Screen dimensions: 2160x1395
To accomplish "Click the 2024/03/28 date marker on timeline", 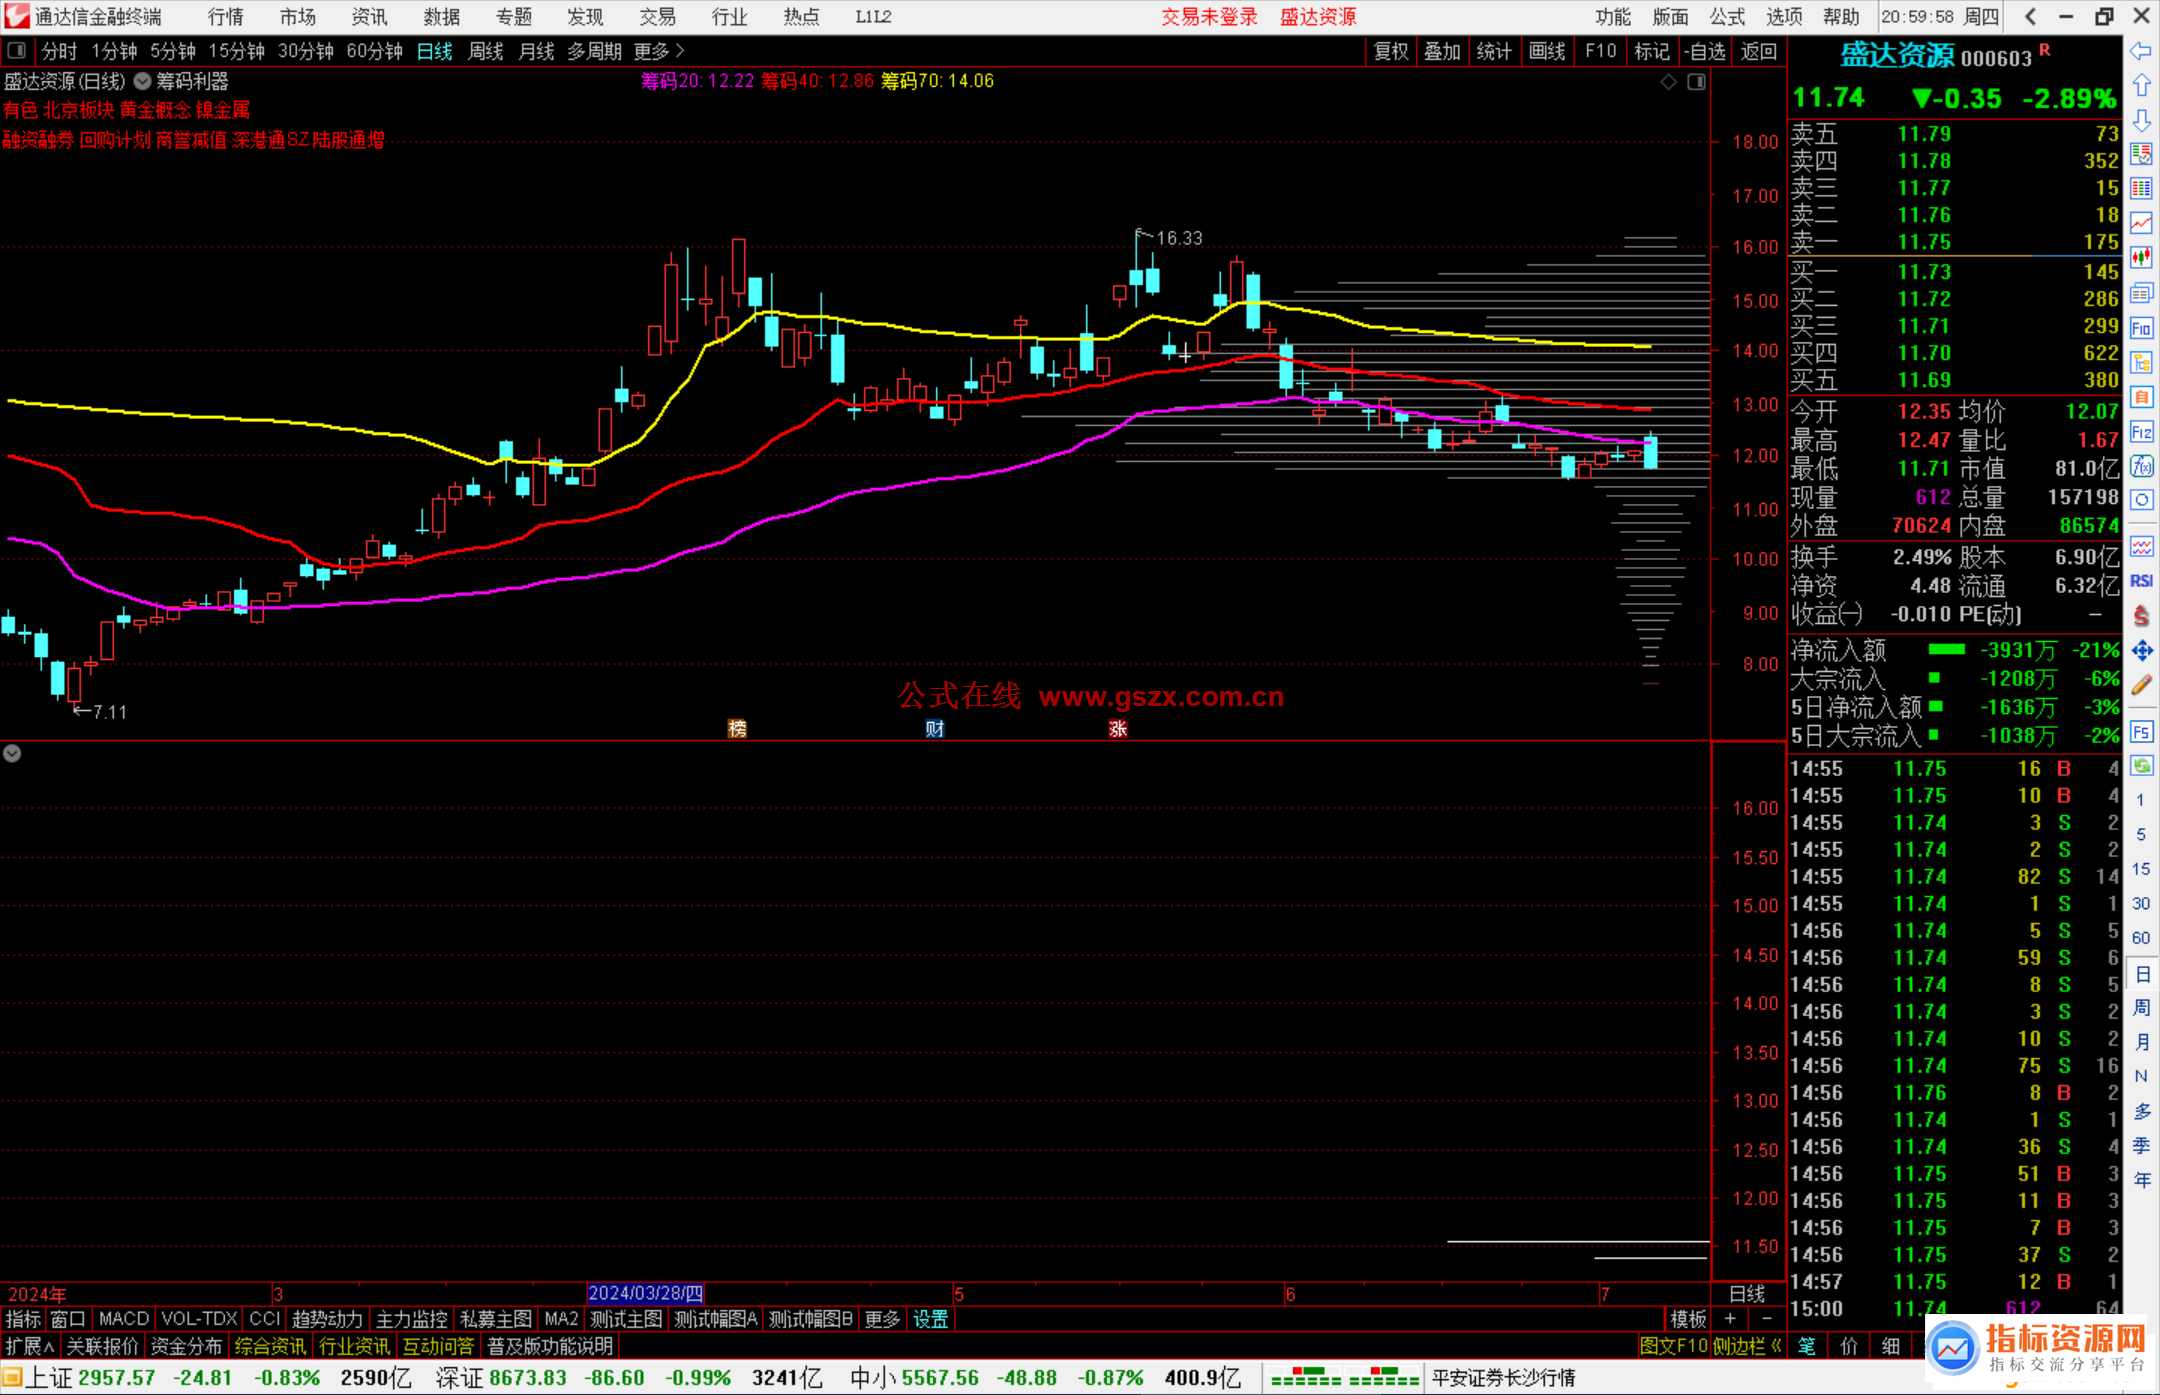I will pyautogui.click(x=646, y=1294).
